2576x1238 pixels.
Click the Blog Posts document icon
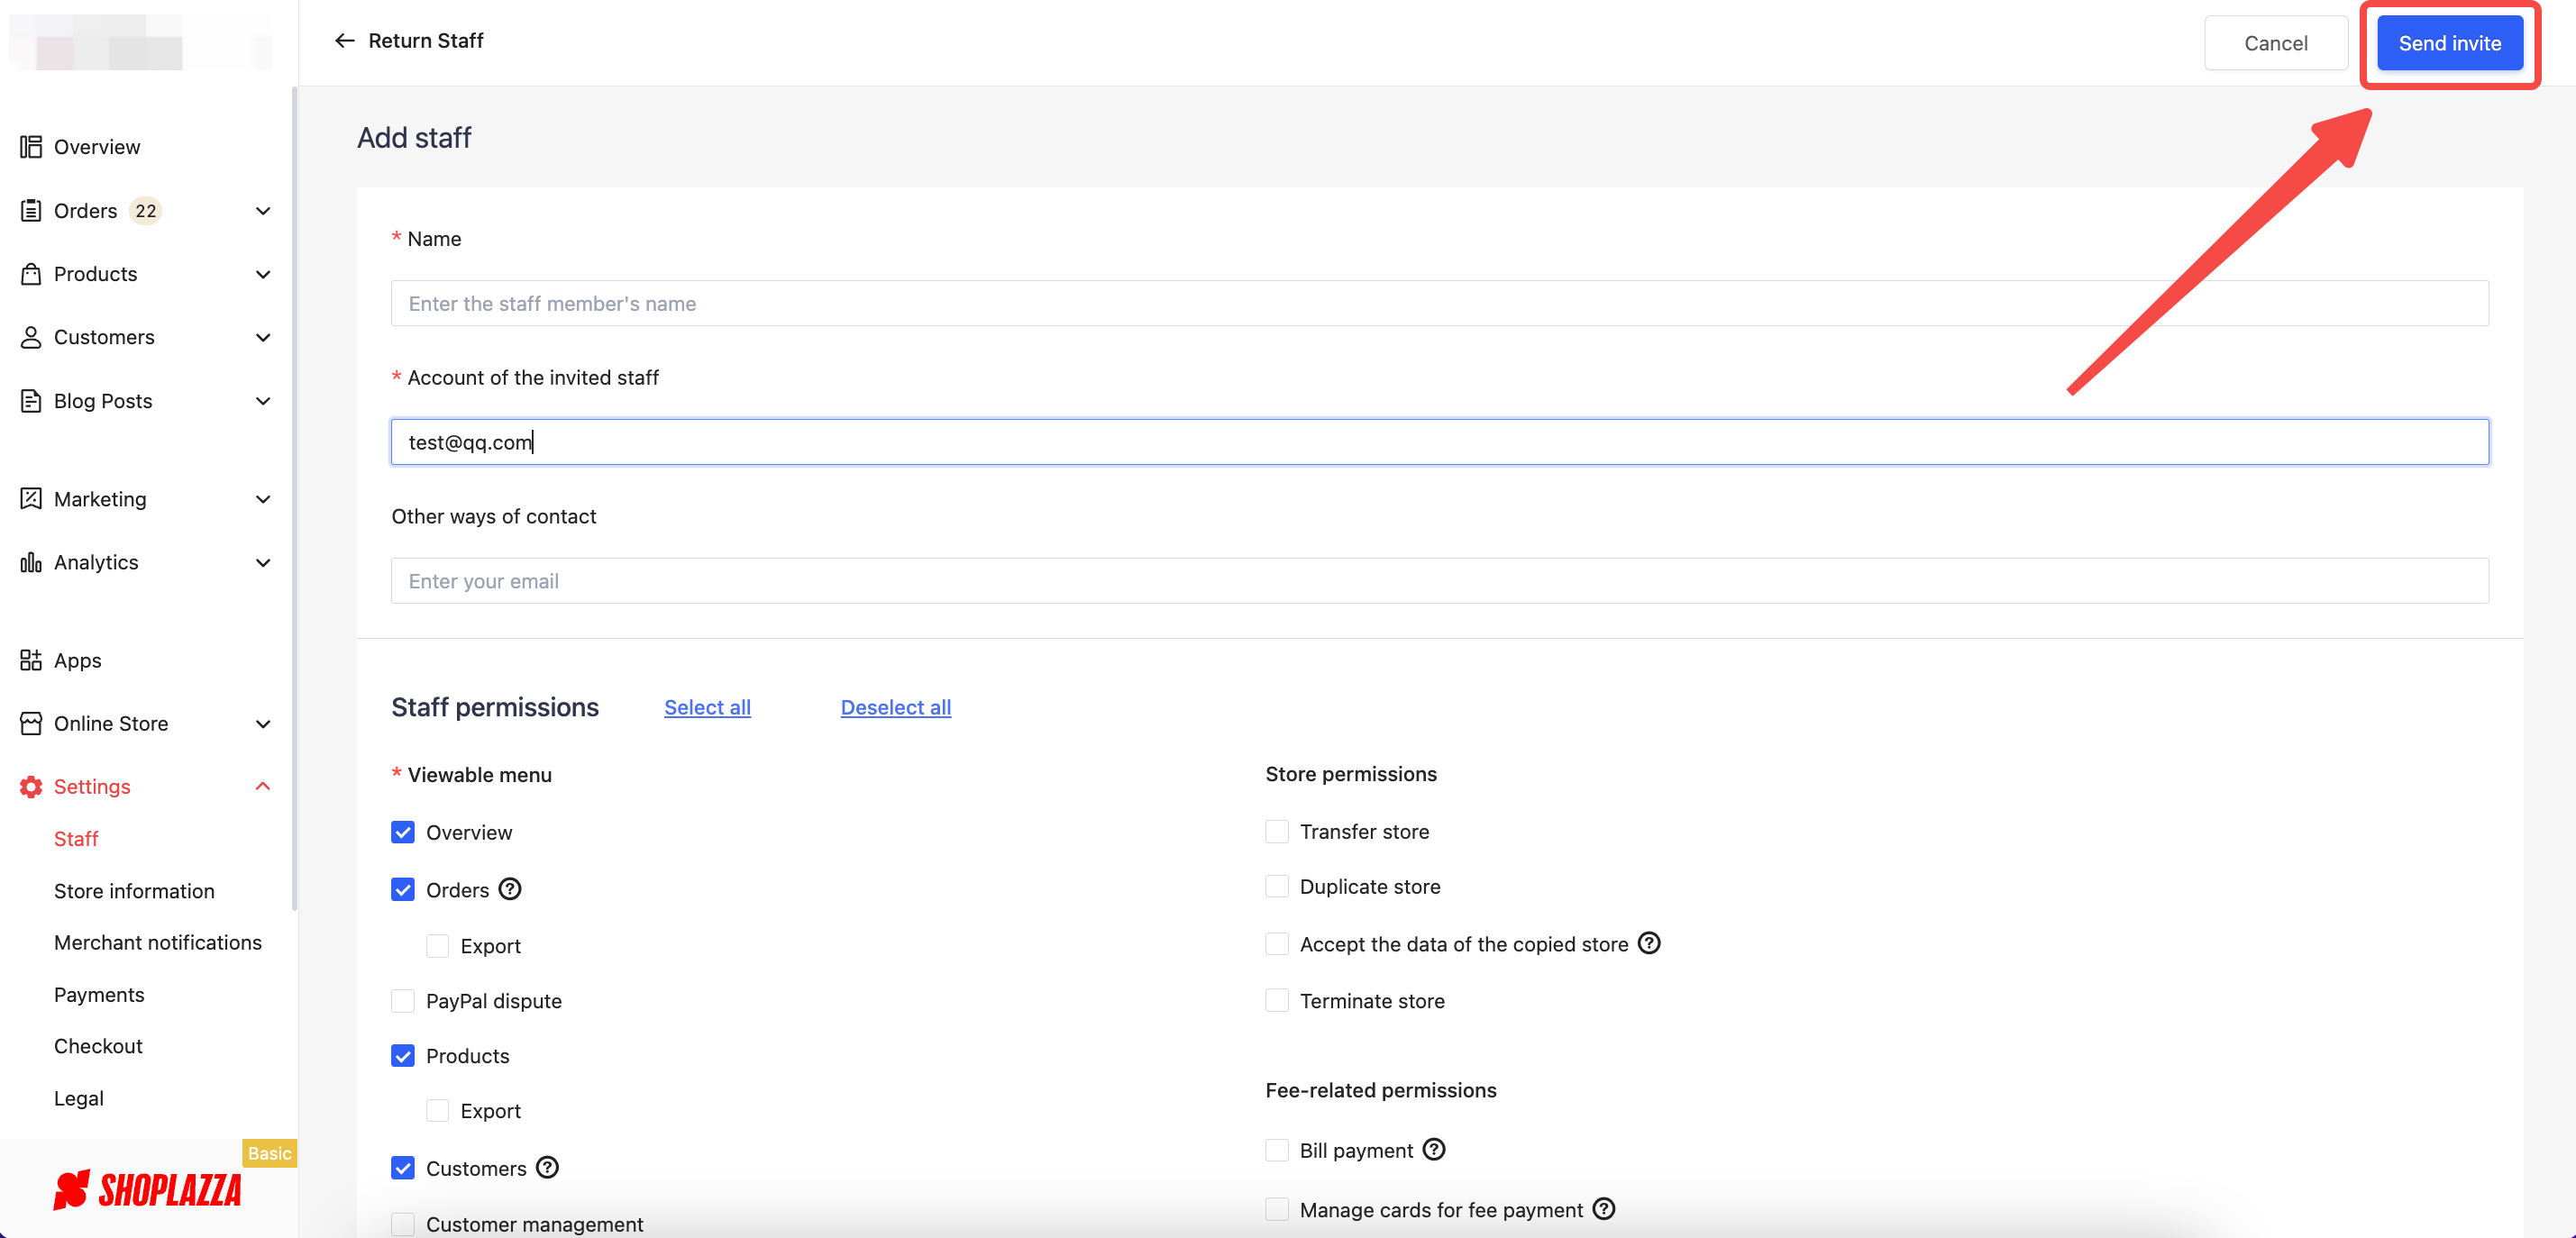coord(31,401)
